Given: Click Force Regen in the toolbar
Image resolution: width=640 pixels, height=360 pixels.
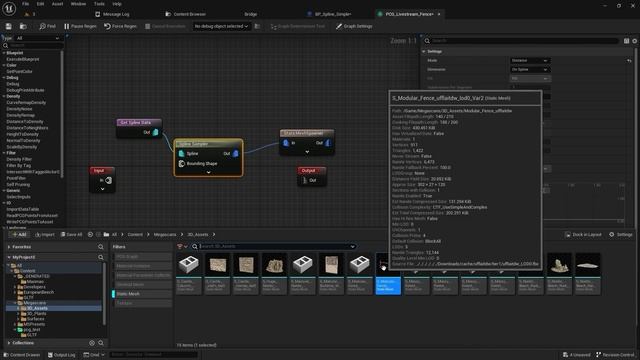Looking at the screenshot, I should click(120, 26).
